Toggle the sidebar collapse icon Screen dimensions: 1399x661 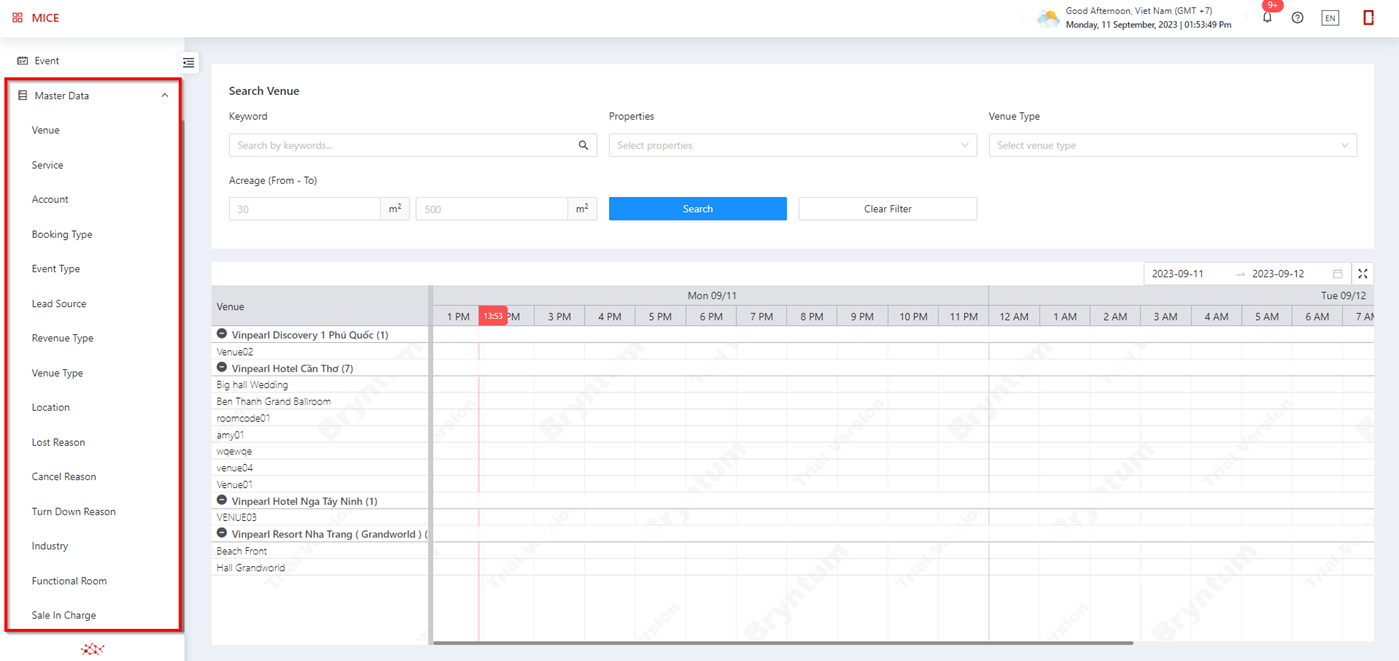point(188,63)
